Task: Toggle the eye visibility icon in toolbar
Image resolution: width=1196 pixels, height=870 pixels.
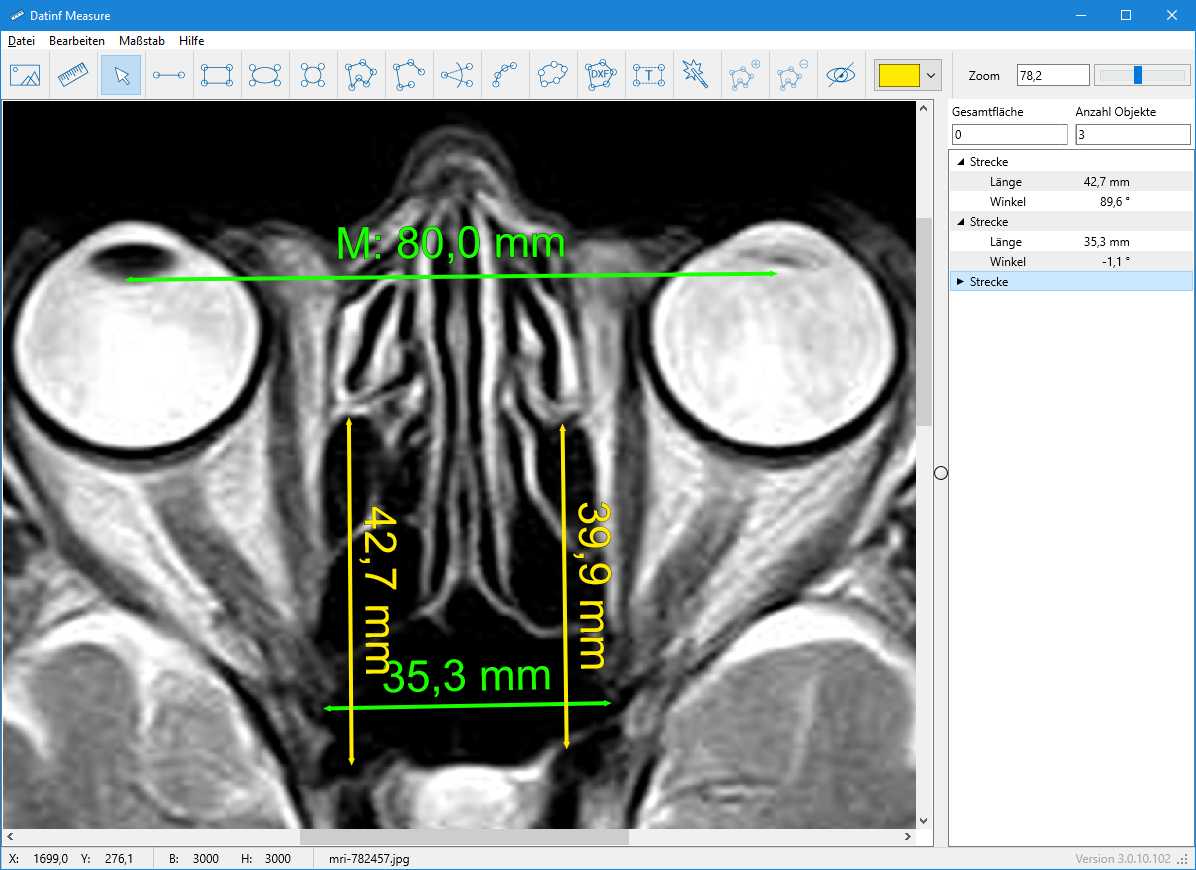Action: coord(841,75)
